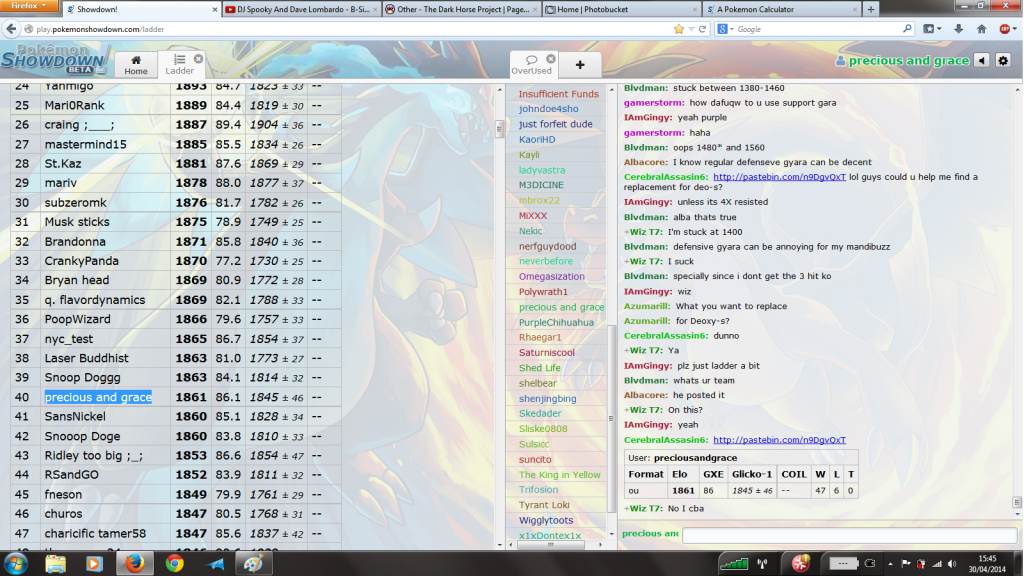Screen dimensions: 1024x576
Task: Open the Home tab in Showdown
Action: point(136,65)
